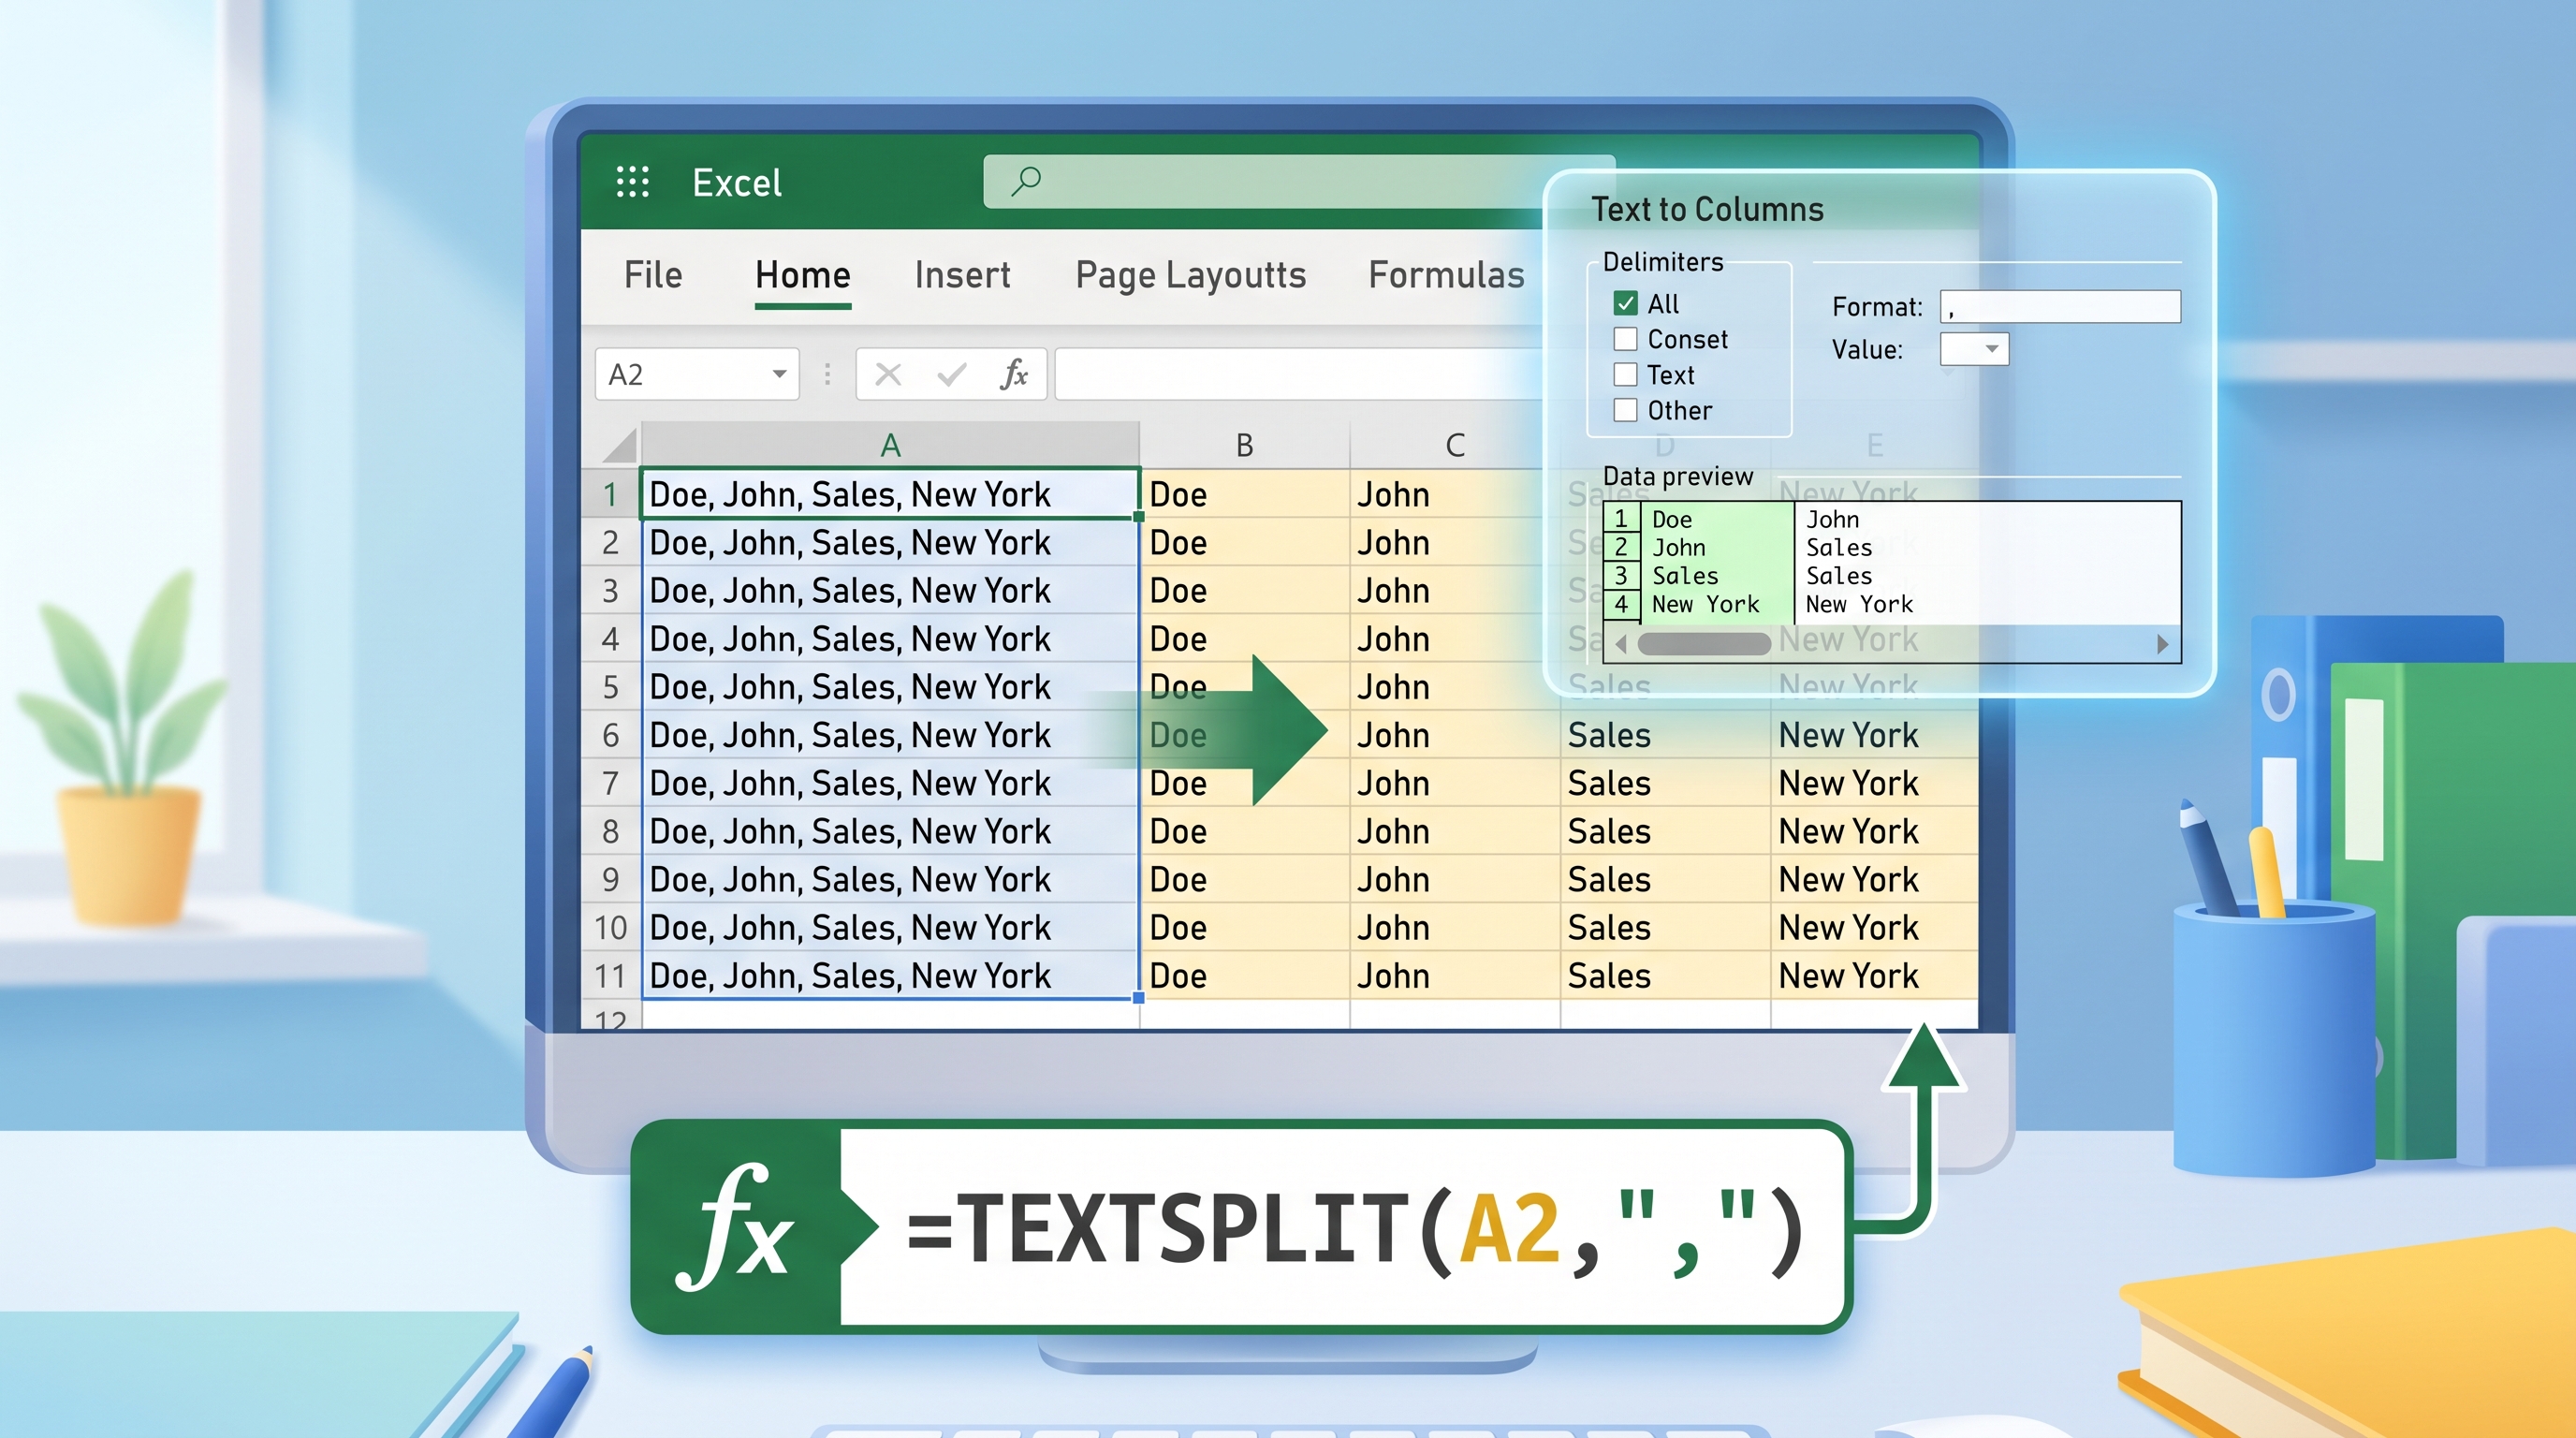2576x1438 pixels.
Task: Click cell C3 containing John
Action: point(1455,590)
